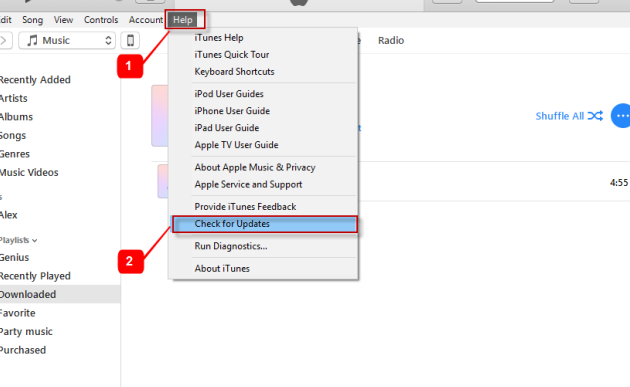Select Recently Added in sidebar
The height and width of the screenshot is (387, 630).
tap(35, 80)
